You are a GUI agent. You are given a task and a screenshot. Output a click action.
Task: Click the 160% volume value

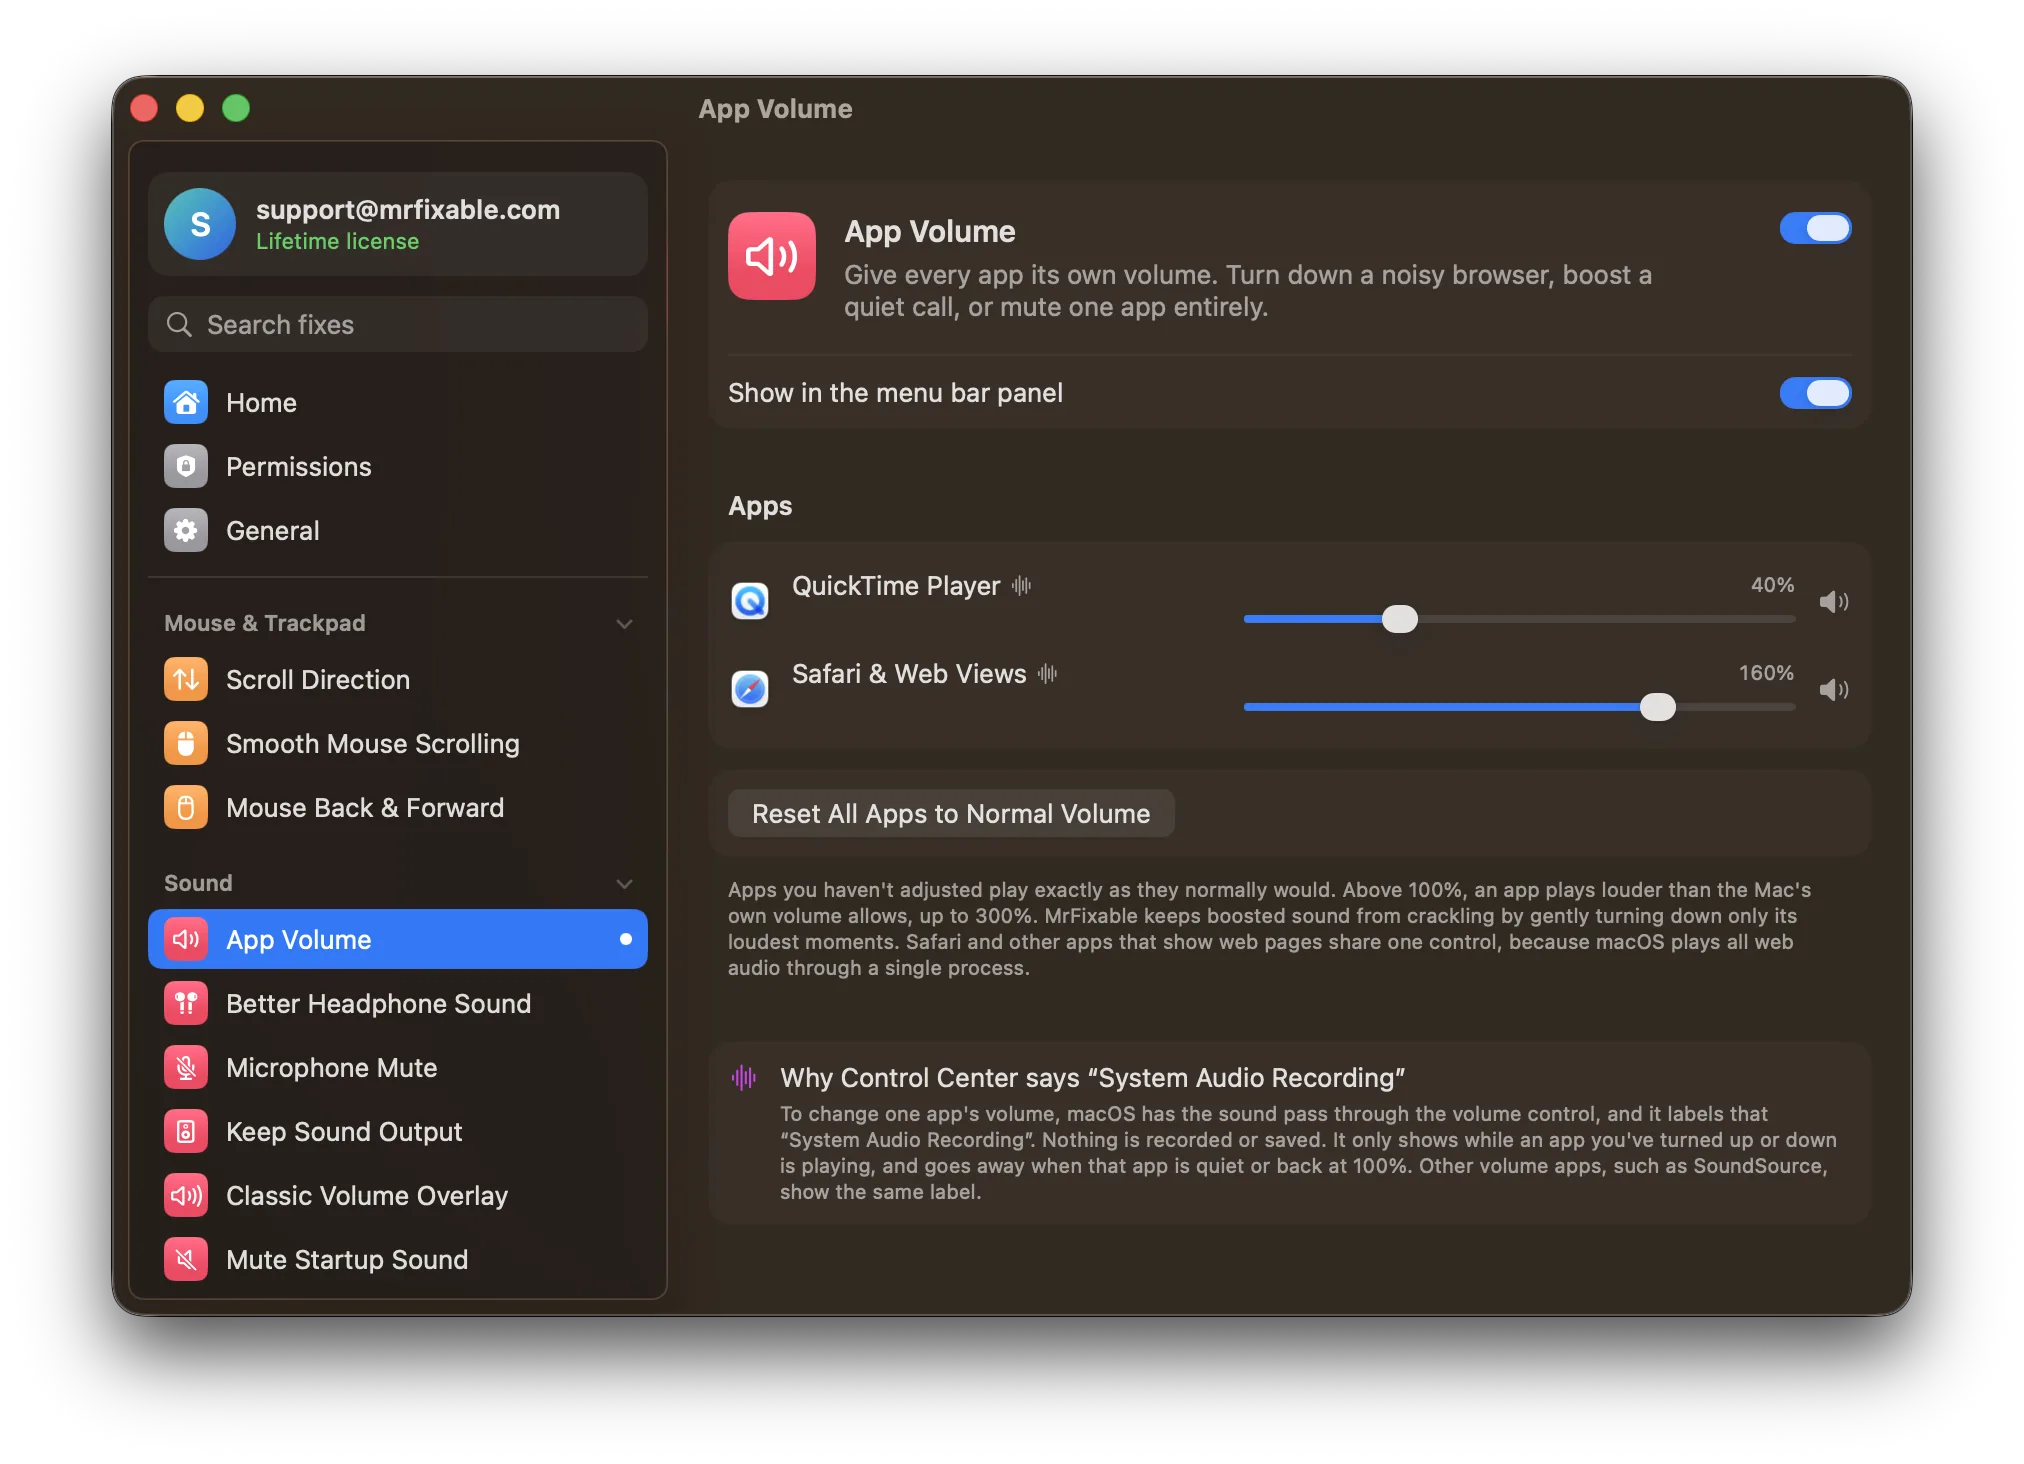click(x=1766, y=673)
